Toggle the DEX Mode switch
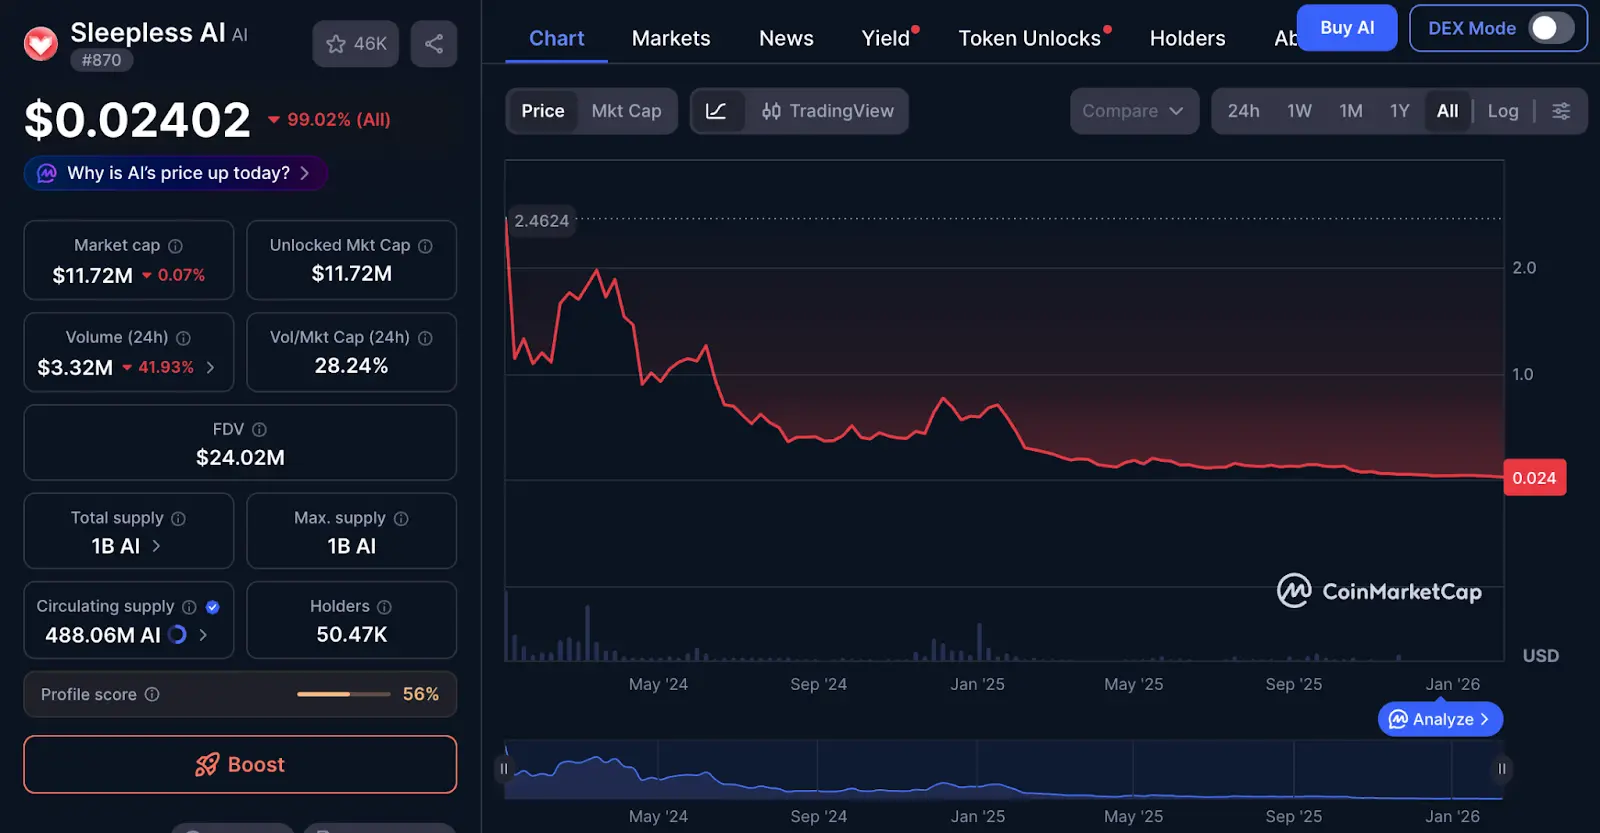 click(1551, 28)
